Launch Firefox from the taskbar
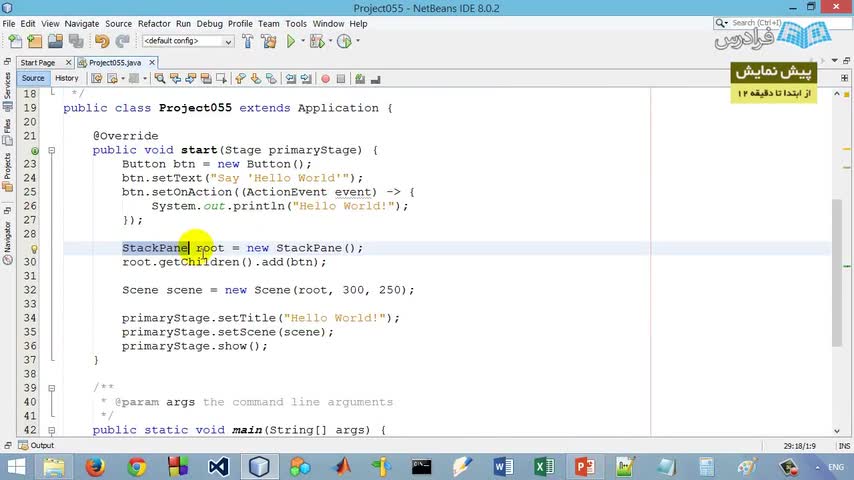Screen dimensions: 854x480 click(95, 467)
